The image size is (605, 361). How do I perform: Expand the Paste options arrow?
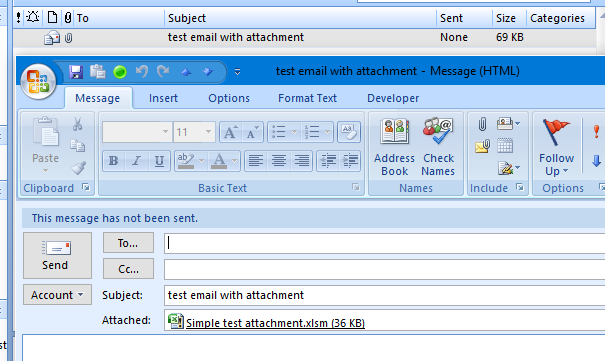(46, 170)
